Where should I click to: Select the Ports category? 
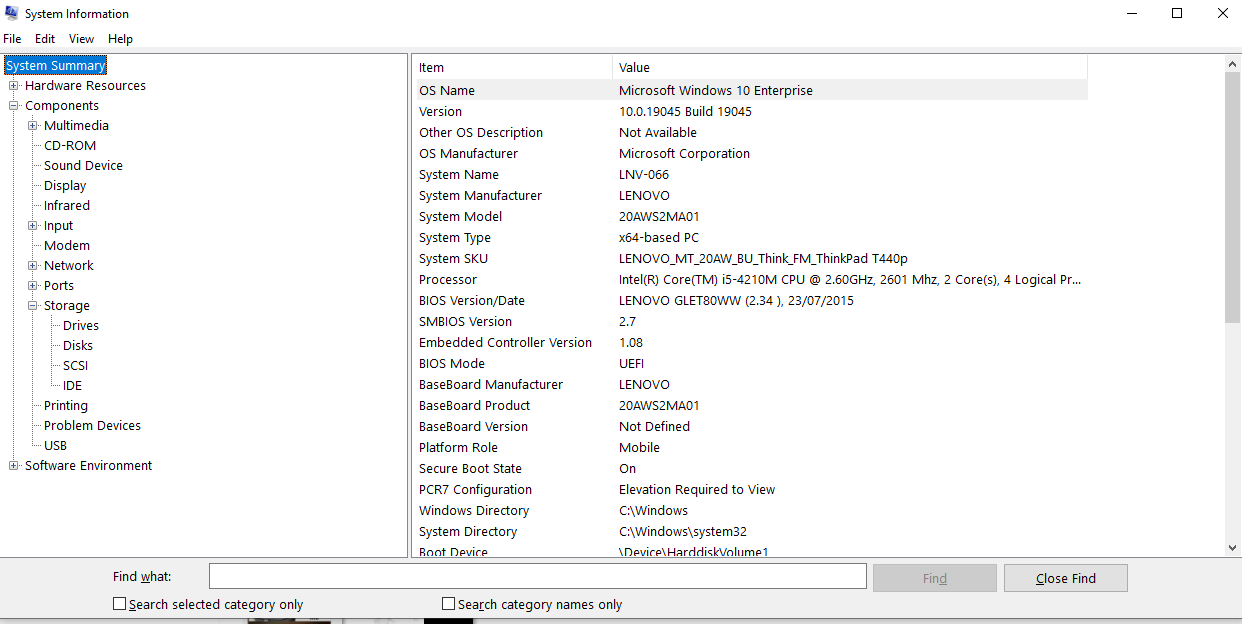59,286
